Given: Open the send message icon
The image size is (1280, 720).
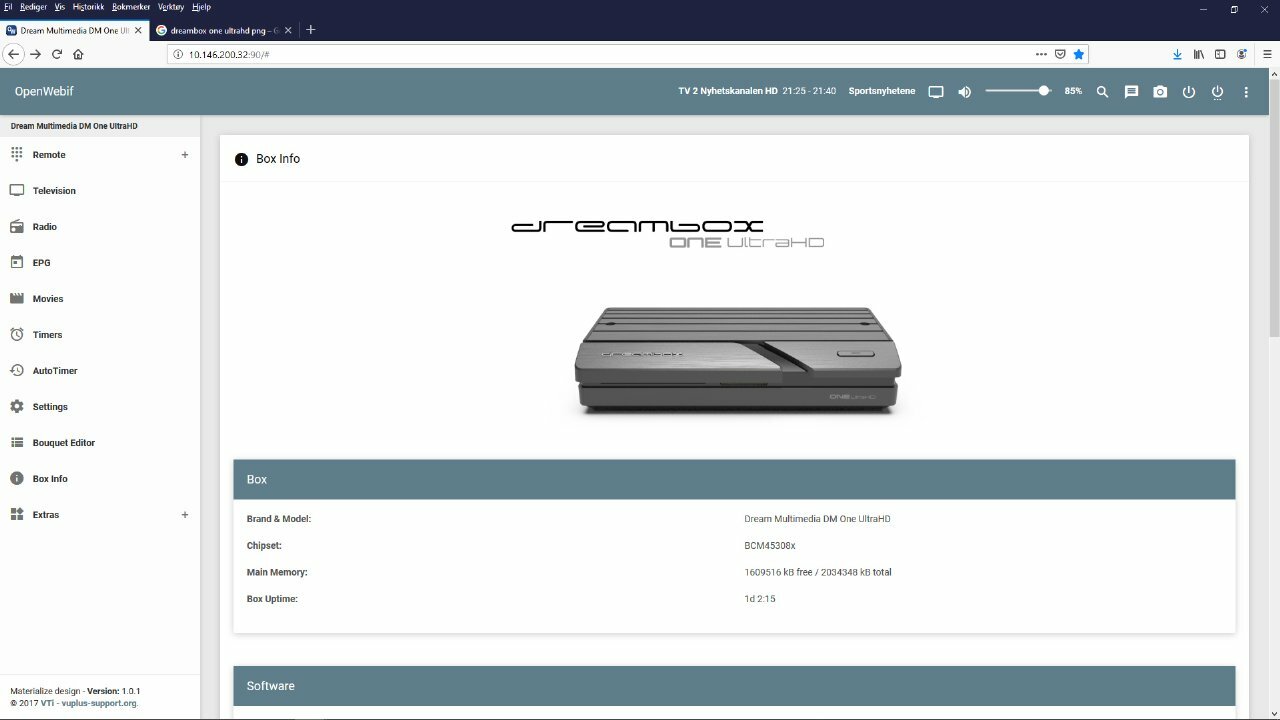Looking at the screenshot, I should (1131, 92).
